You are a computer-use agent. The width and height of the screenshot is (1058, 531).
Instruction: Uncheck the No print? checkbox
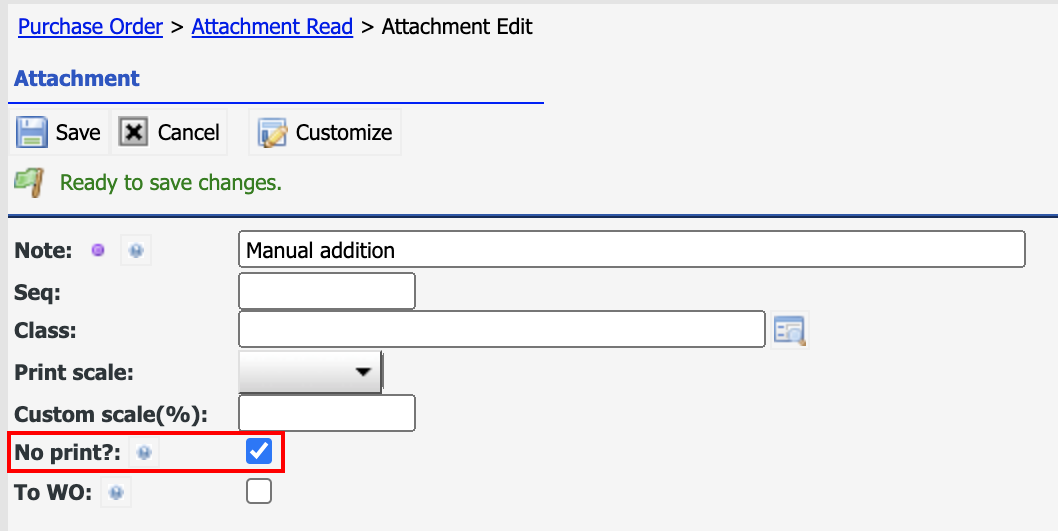tap(259, 451)
